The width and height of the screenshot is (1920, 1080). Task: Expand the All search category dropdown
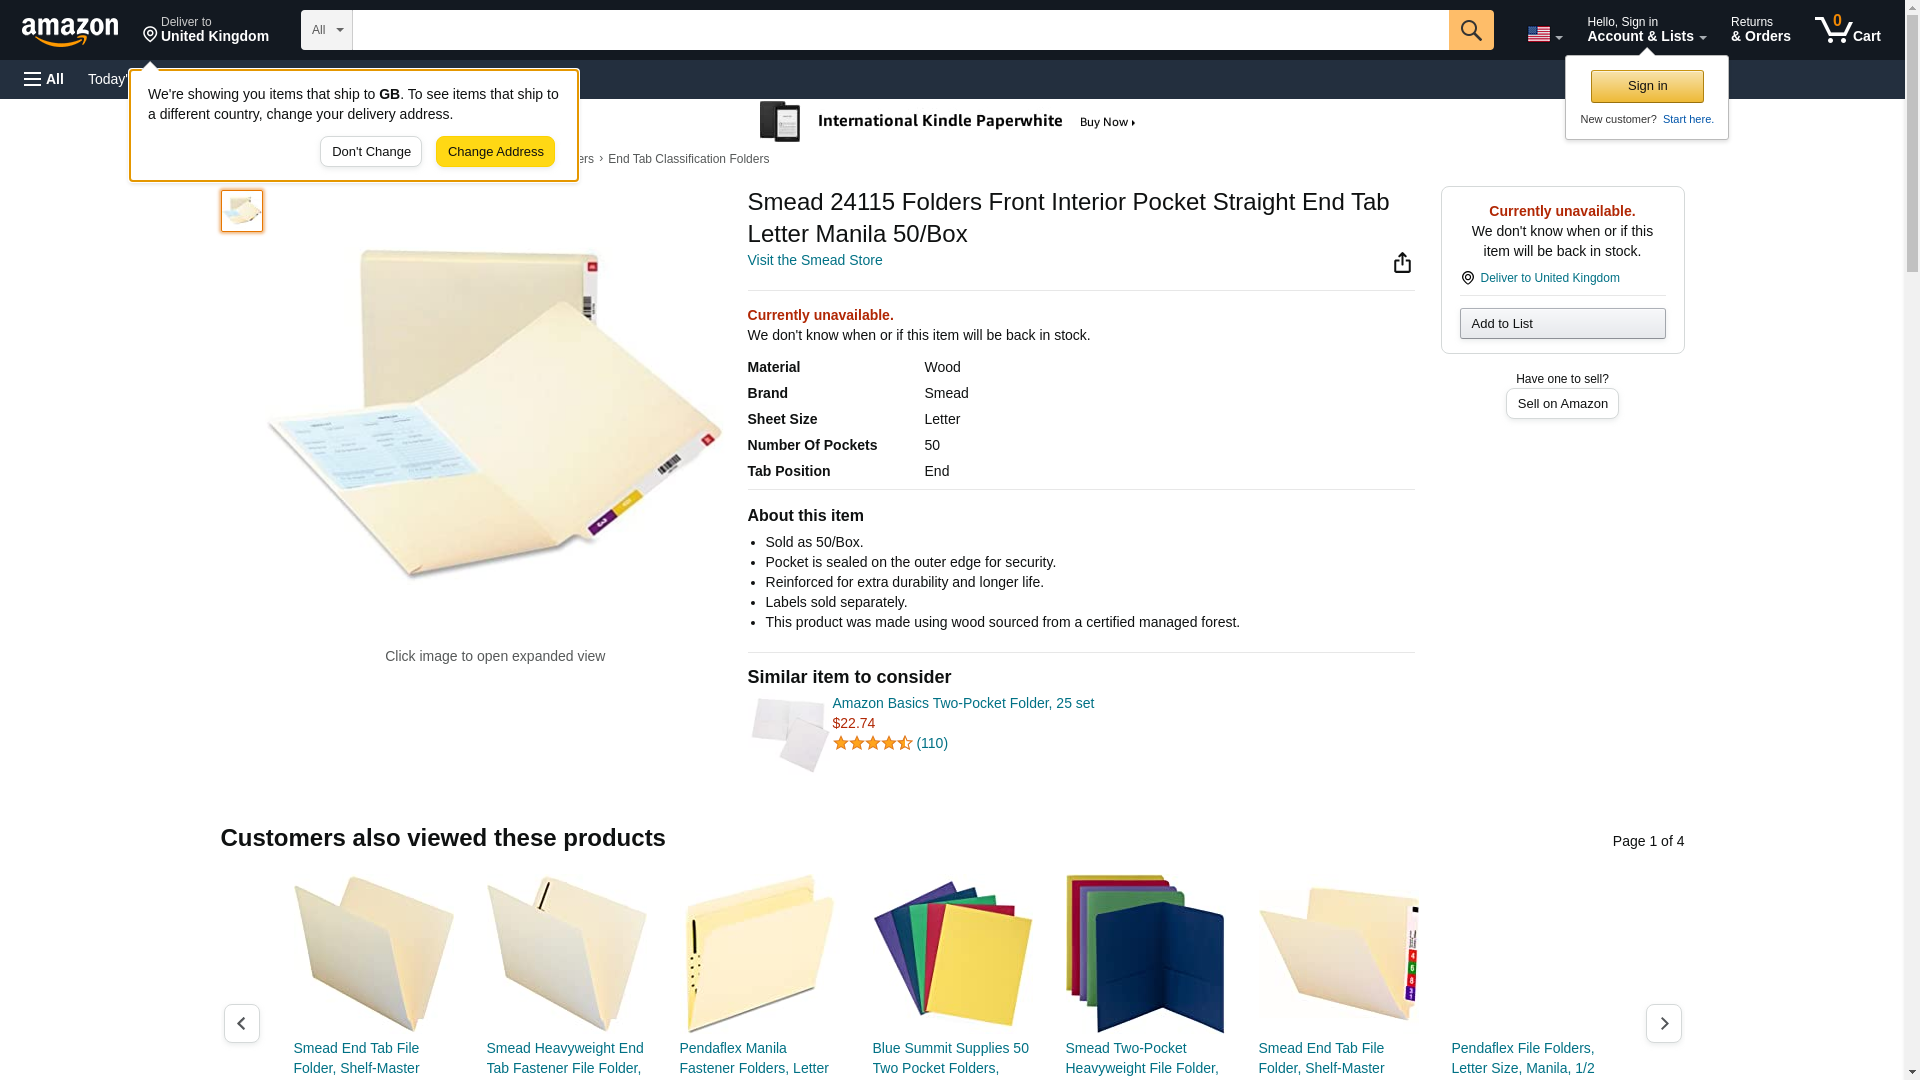pos(326,30)
